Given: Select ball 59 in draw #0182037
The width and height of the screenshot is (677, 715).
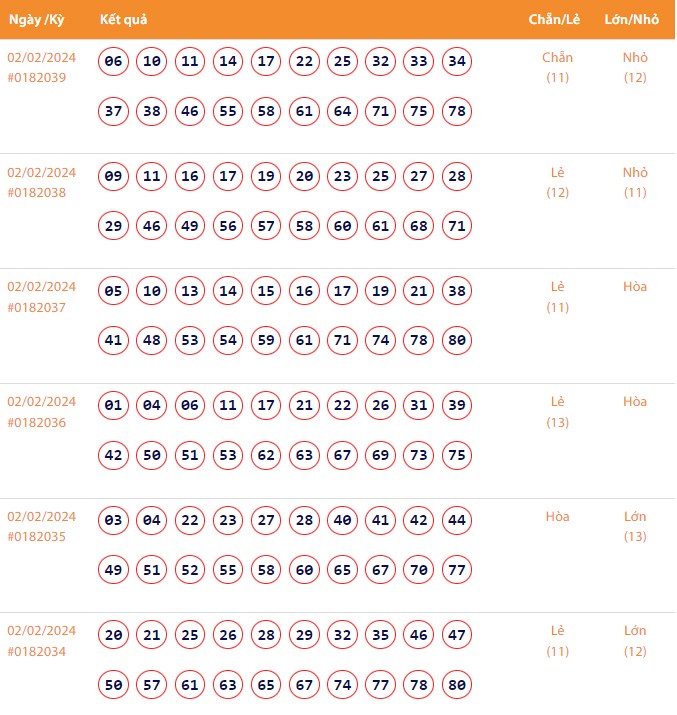Looking at the screenshot, I should [266, 341].
